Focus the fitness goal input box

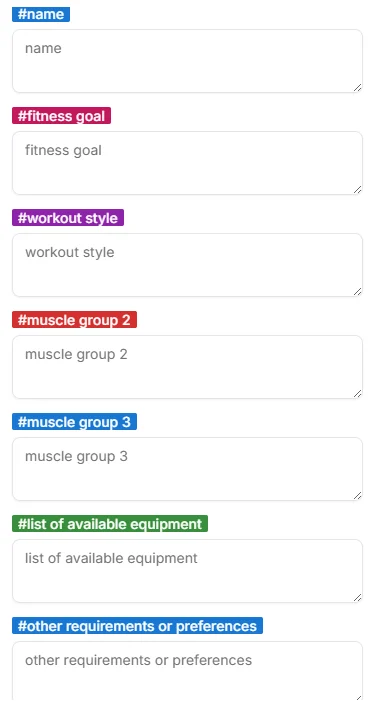coord(187,163)
